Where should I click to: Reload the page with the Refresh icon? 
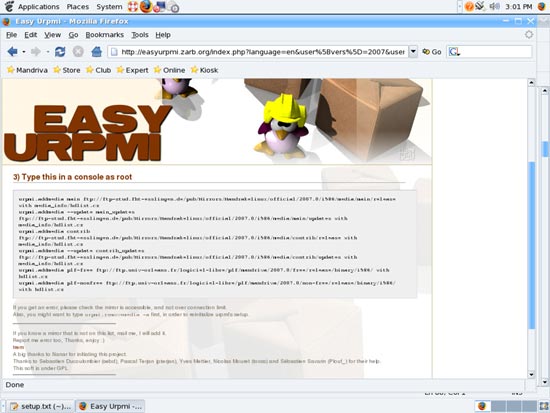[60, 52]
